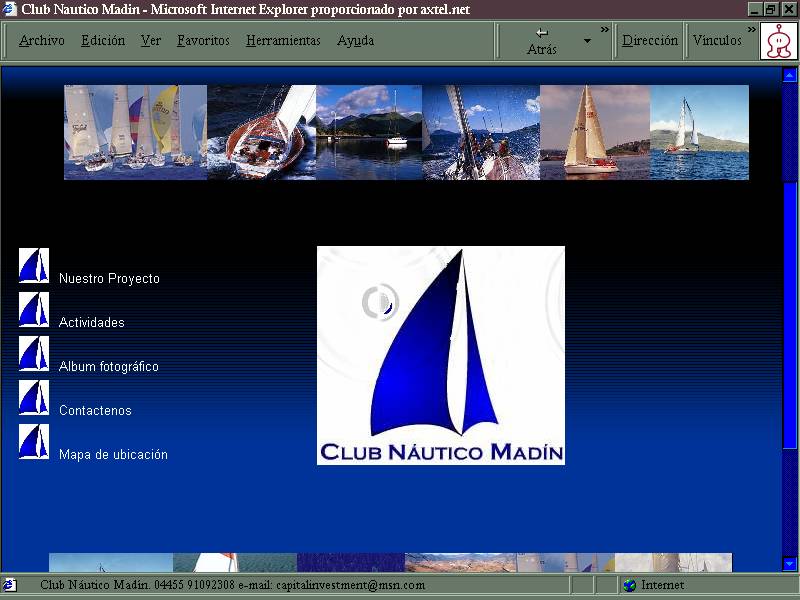
Task: Click sailboat icon beside Nuestro Proyecto
Action: (x=33, y=266)
